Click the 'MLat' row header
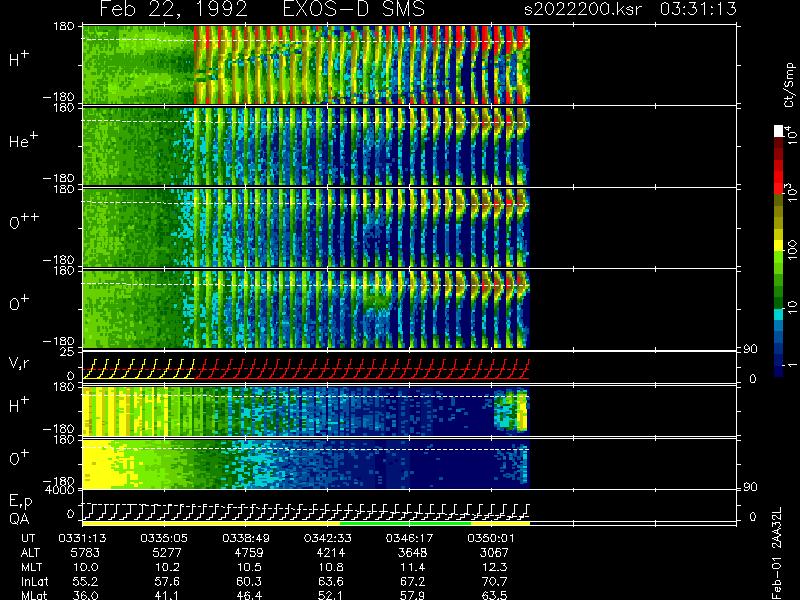Image resolution: width=800 pixels, height=600 pixels. click(x=34, y=595)
